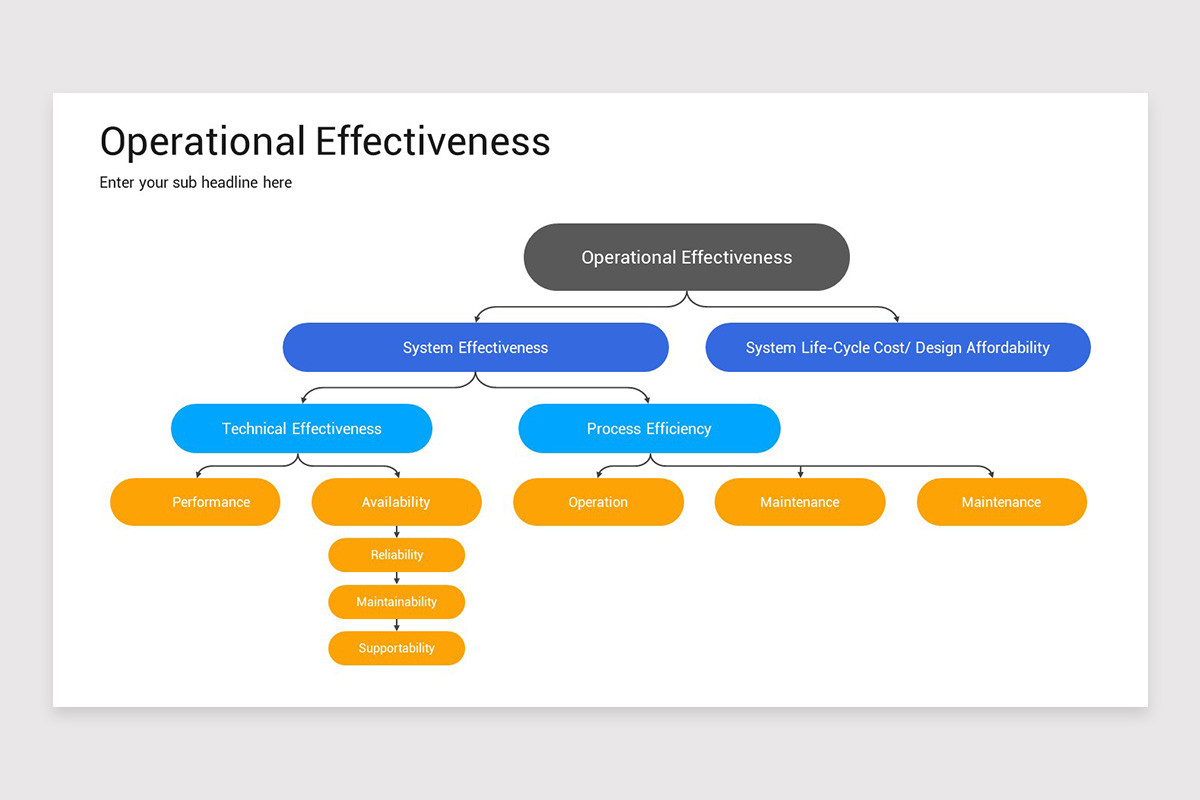Image resolution: width=1200 pixels, height=800 pixels.
Task: Select the Reliability sub-node
Action: [x=396, y=554]
